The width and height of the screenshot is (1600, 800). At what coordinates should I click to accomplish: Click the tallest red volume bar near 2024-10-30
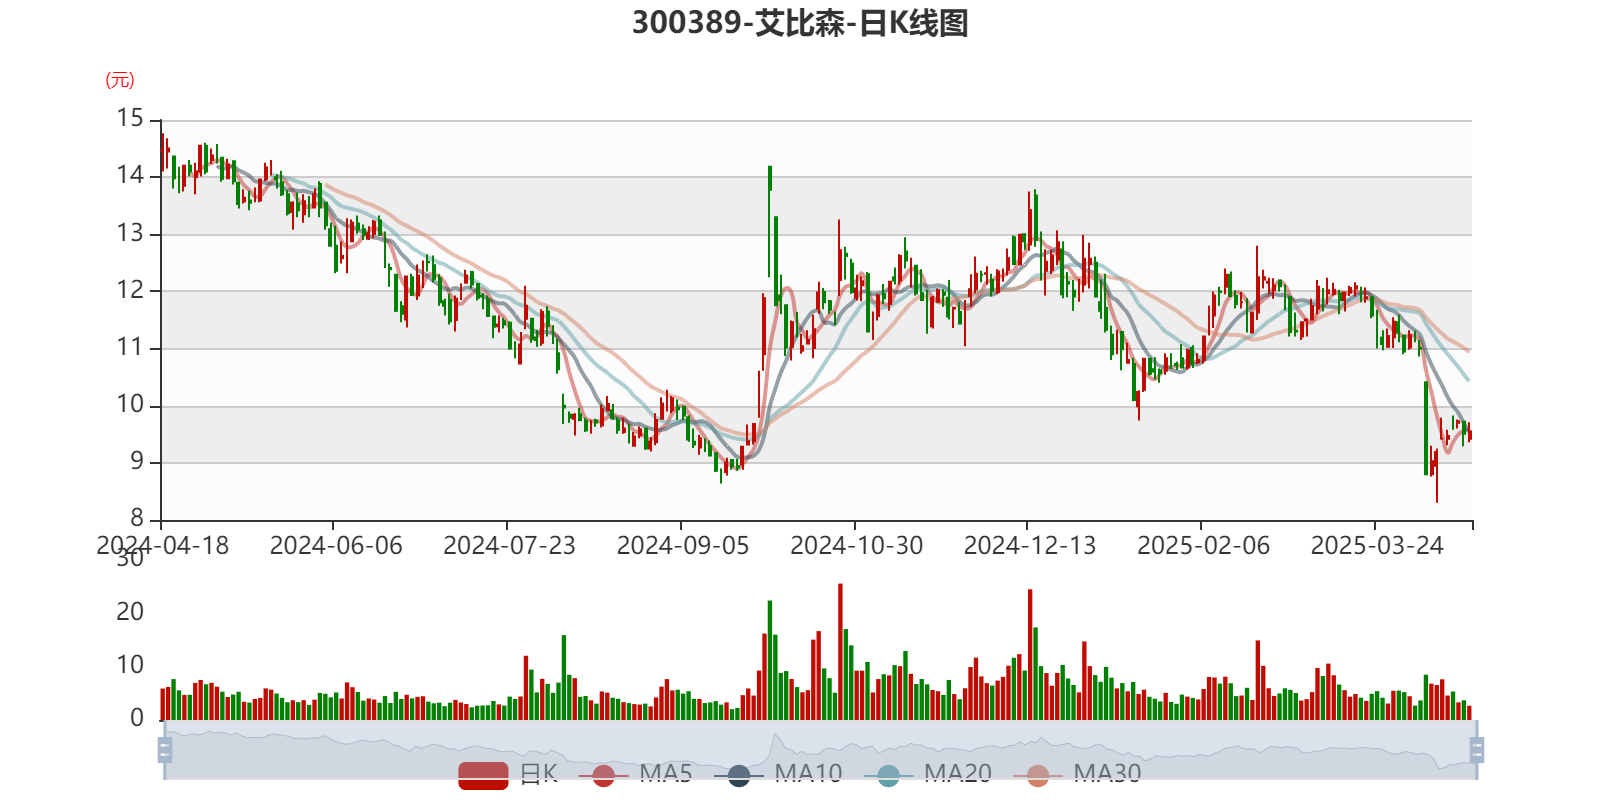(x=840, y=652)
